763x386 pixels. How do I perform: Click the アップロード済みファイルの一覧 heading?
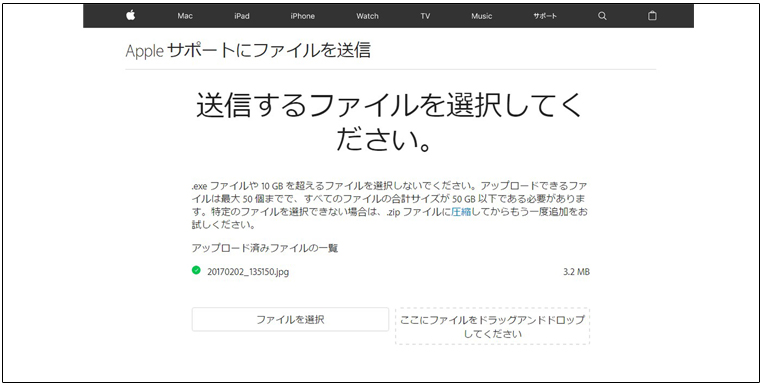[265, 248]
